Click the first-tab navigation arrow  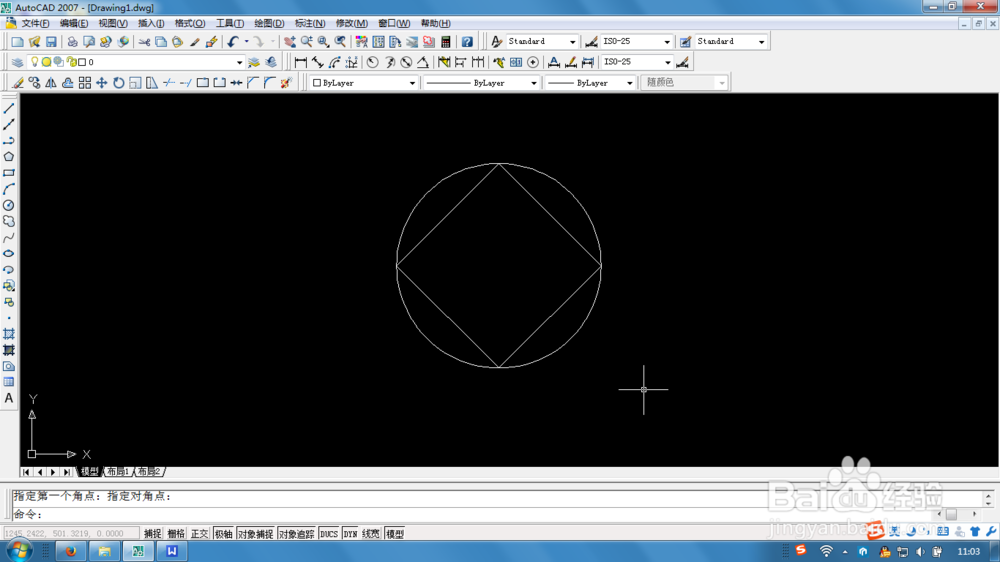pyautogui.click(x=26, y=472)
